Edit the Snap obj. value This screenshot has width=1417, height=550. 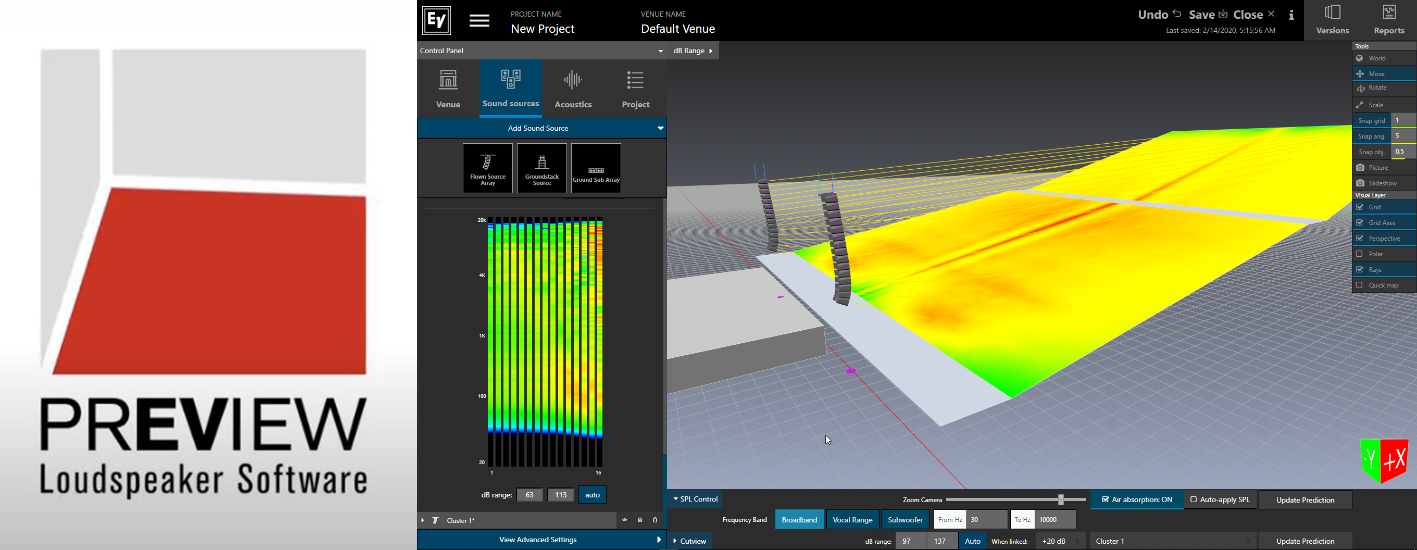(1403, 152)
